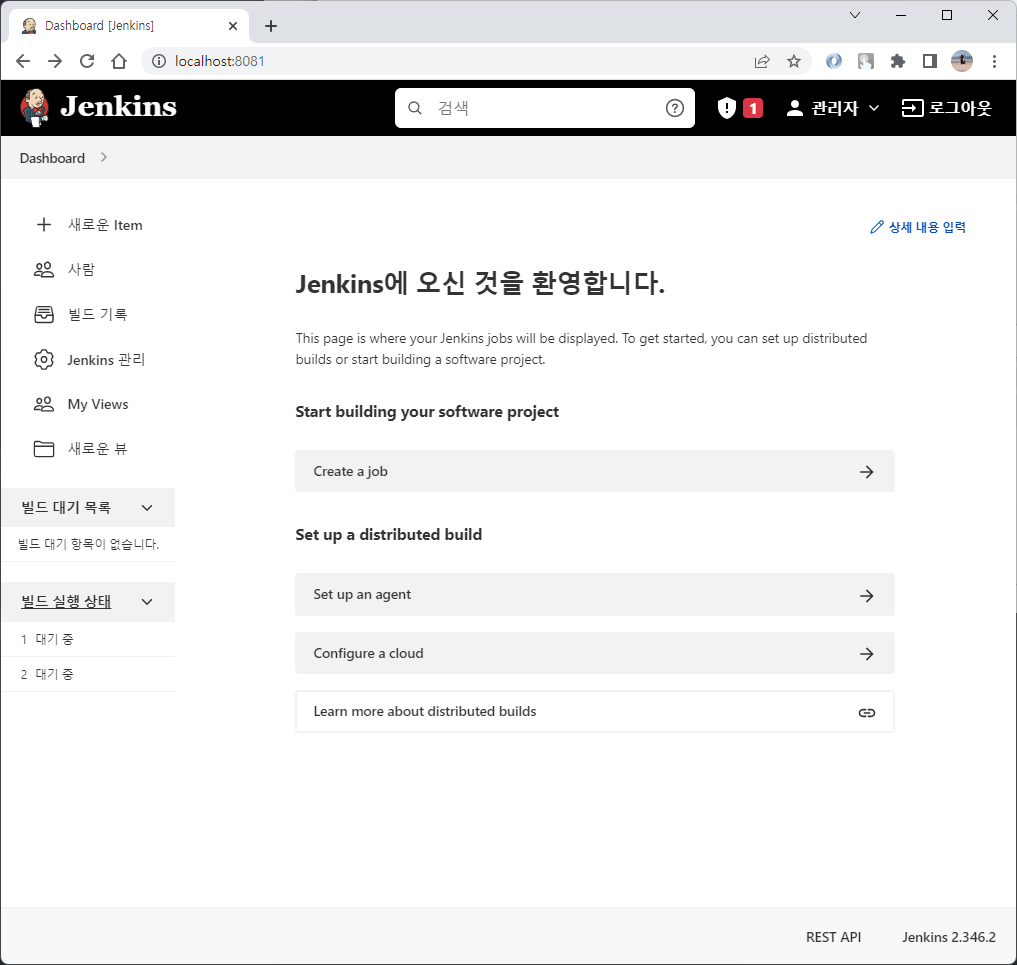Image resolution: width=1017 pixels, height=965 pixels.
Task: View site information icon in address bar
Action: 159,61
